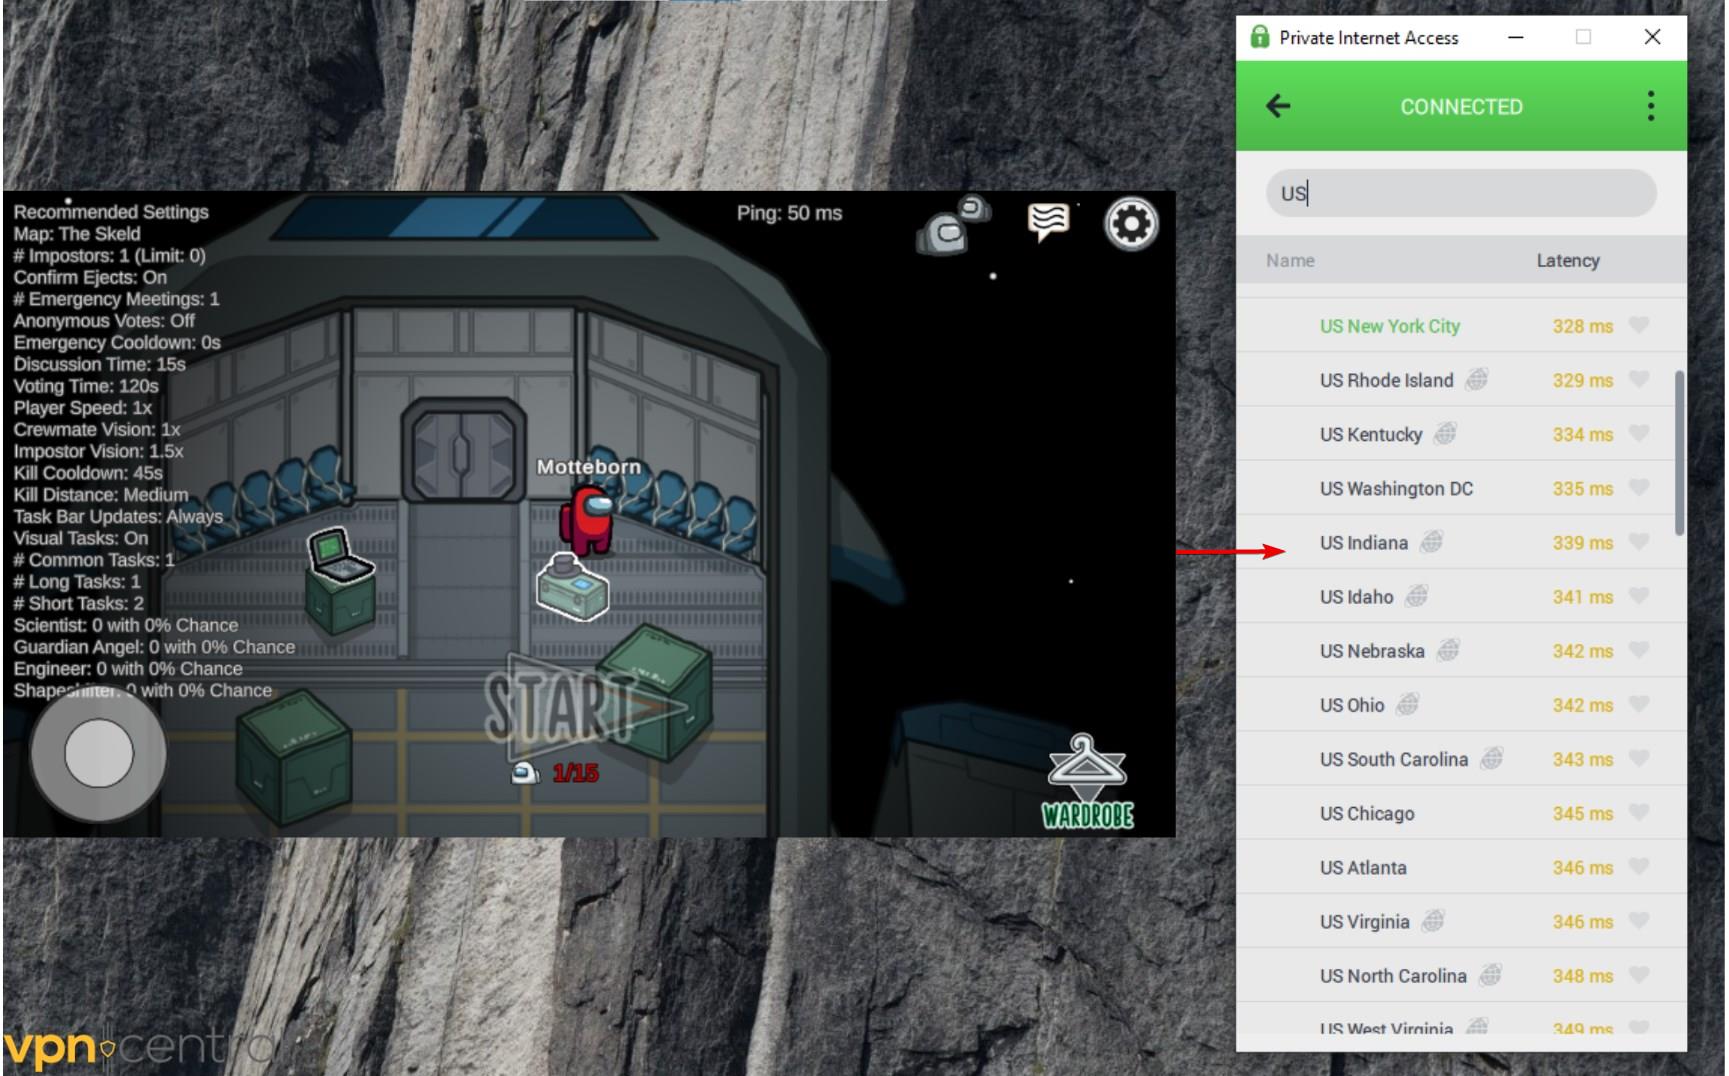Toggle favorite heart for US Chicago
Viewport: 1729px width, 1076px height.
(x=1638, y=813)
